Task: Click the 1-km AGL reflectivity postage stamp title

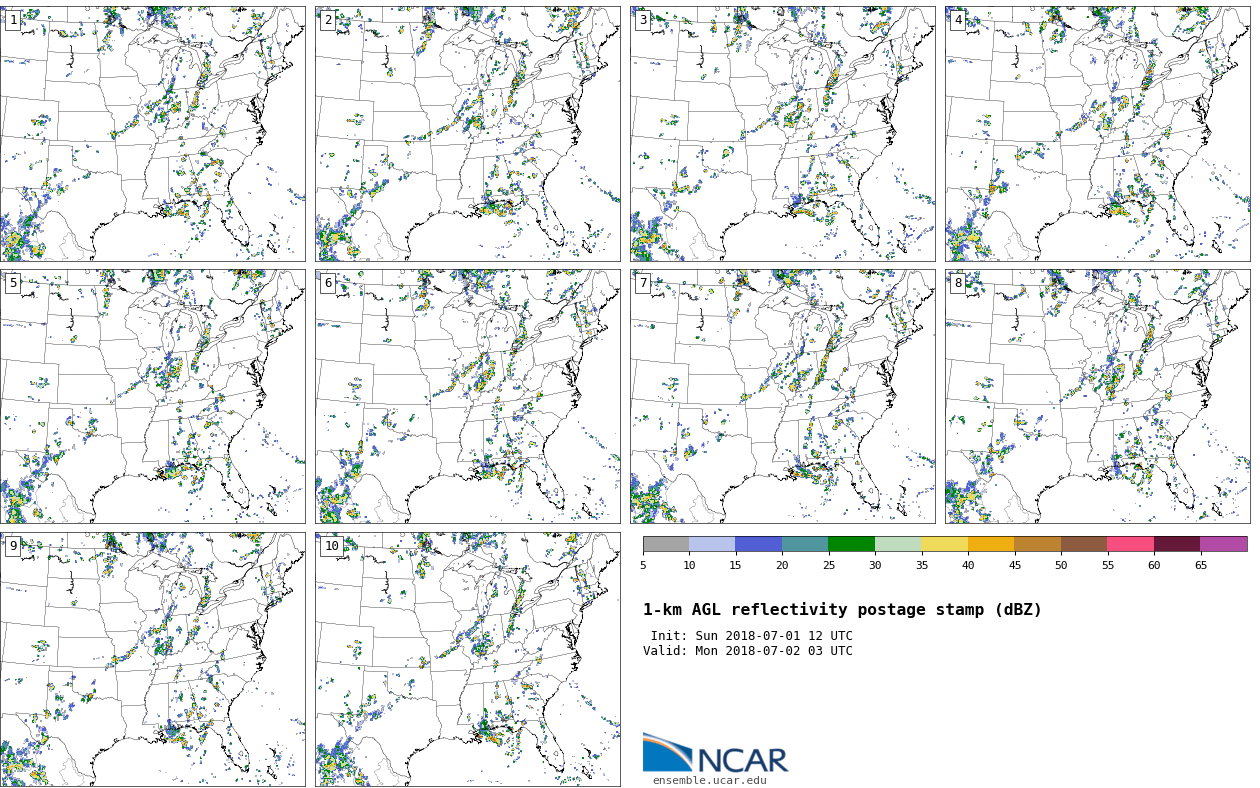Action: click(x=842, y=610)
